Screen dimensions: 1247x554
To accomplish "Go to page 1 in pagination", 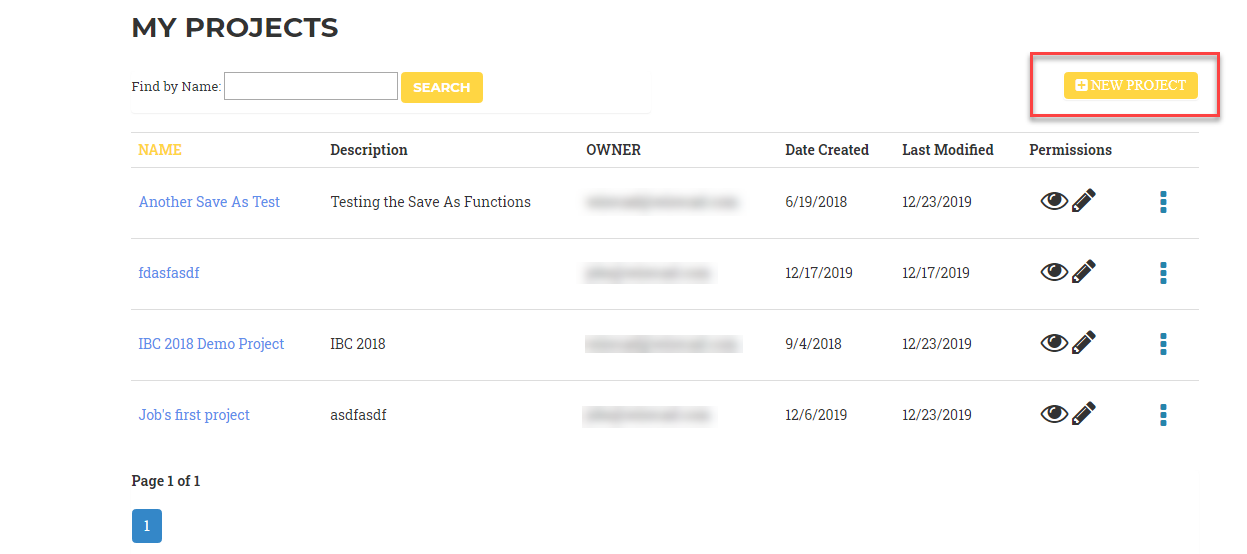I will point(147,526).
